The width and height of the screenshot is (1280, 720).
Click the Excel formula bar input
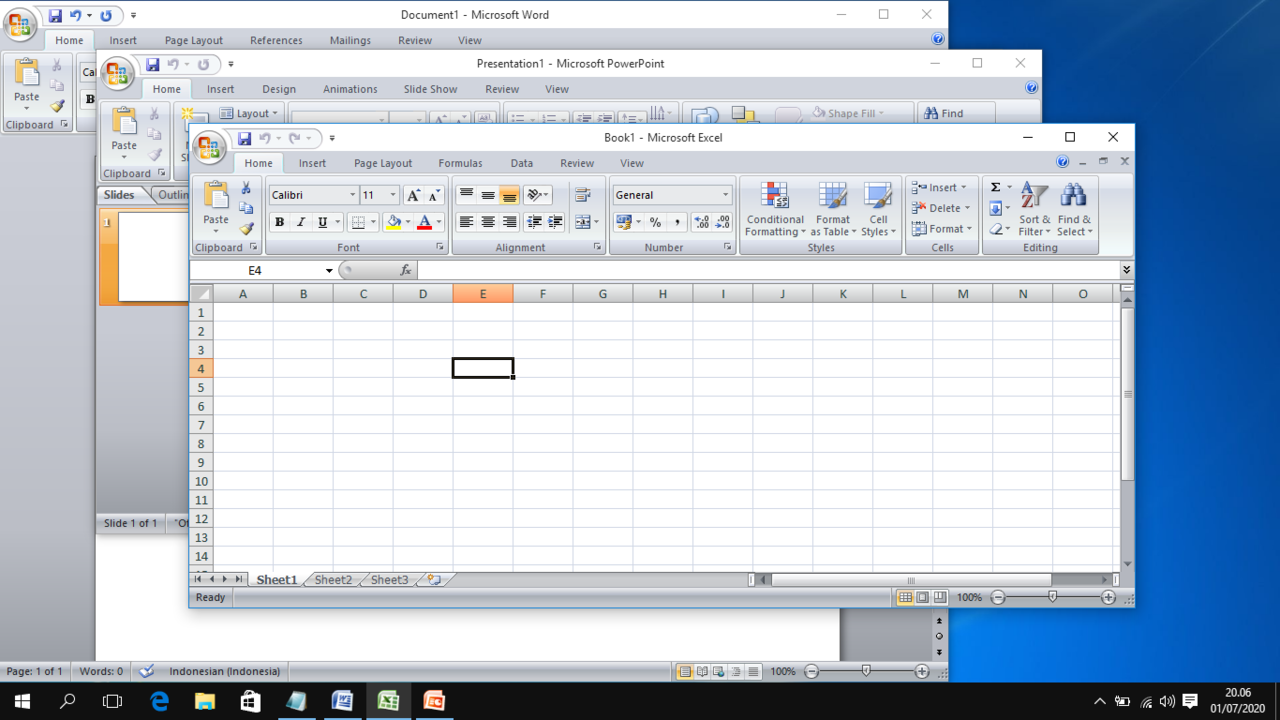coord(768,270)
